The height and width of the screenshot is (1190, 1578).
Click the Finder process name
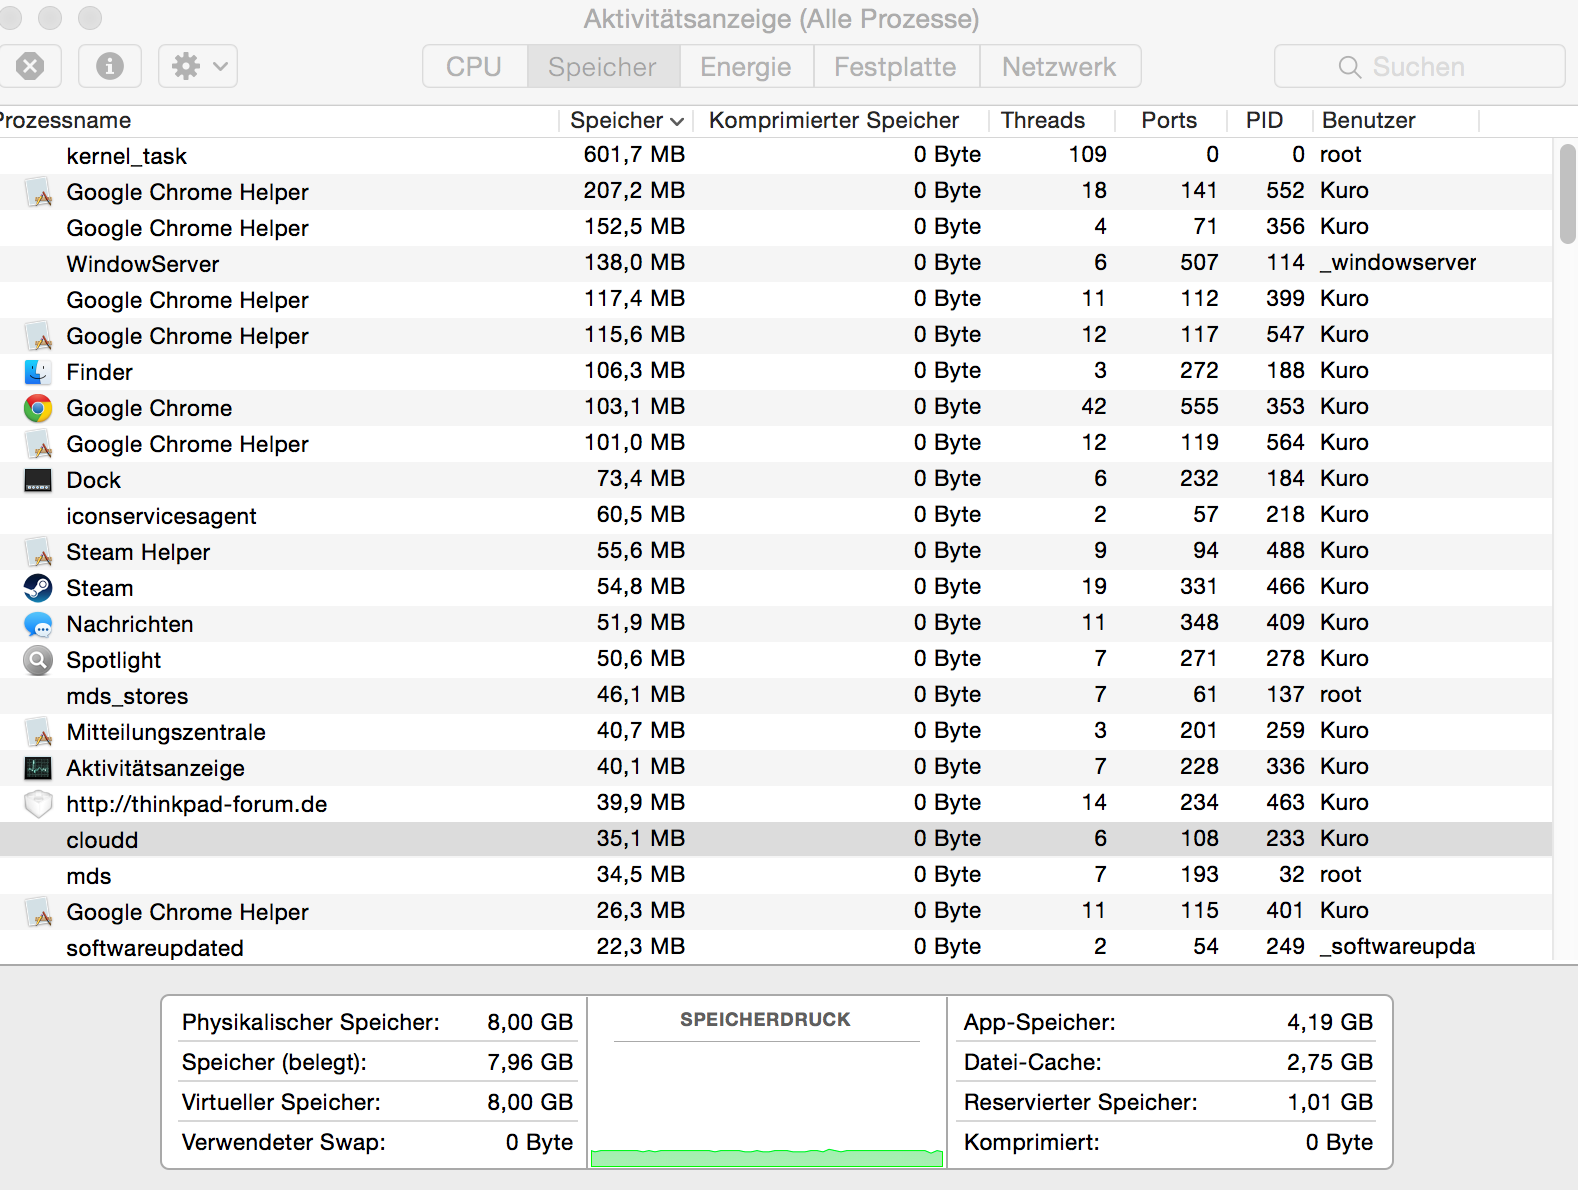(99, 372)
